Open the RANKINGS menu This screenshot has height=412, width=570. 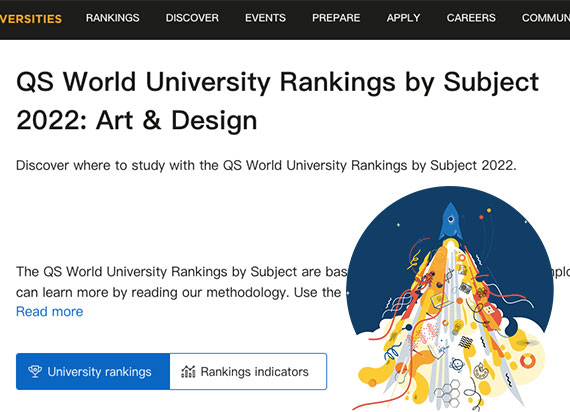[x=112, y=18]
